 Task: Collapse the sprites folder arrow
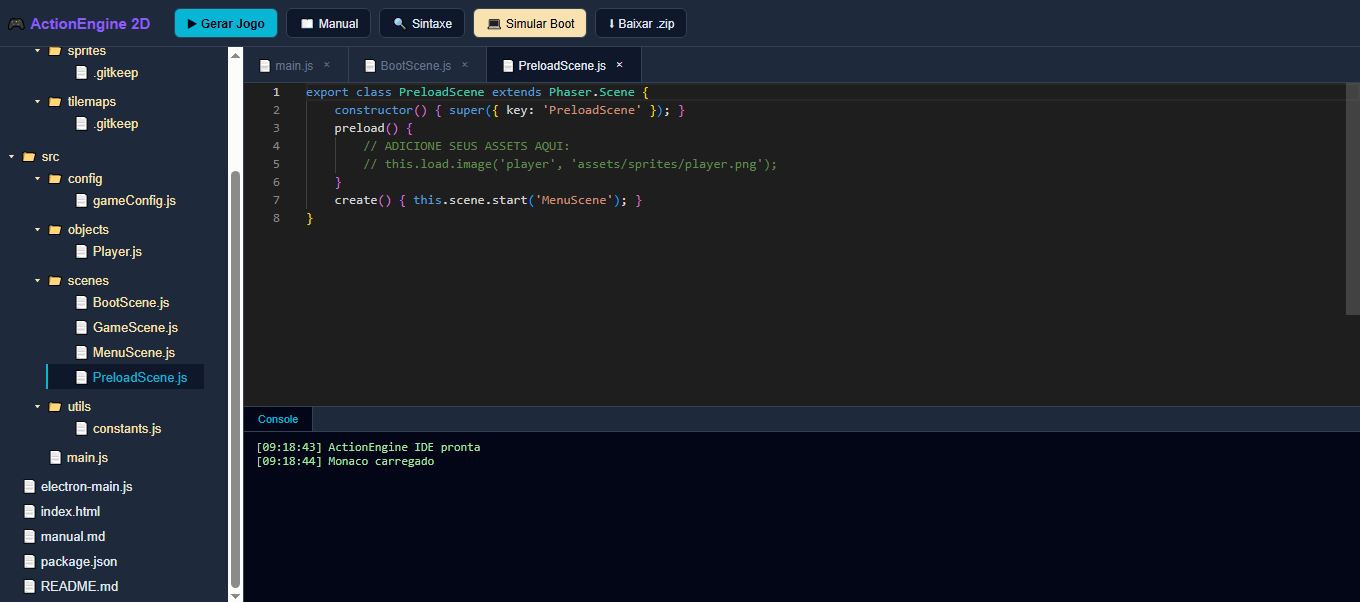[x=38, y=50]
